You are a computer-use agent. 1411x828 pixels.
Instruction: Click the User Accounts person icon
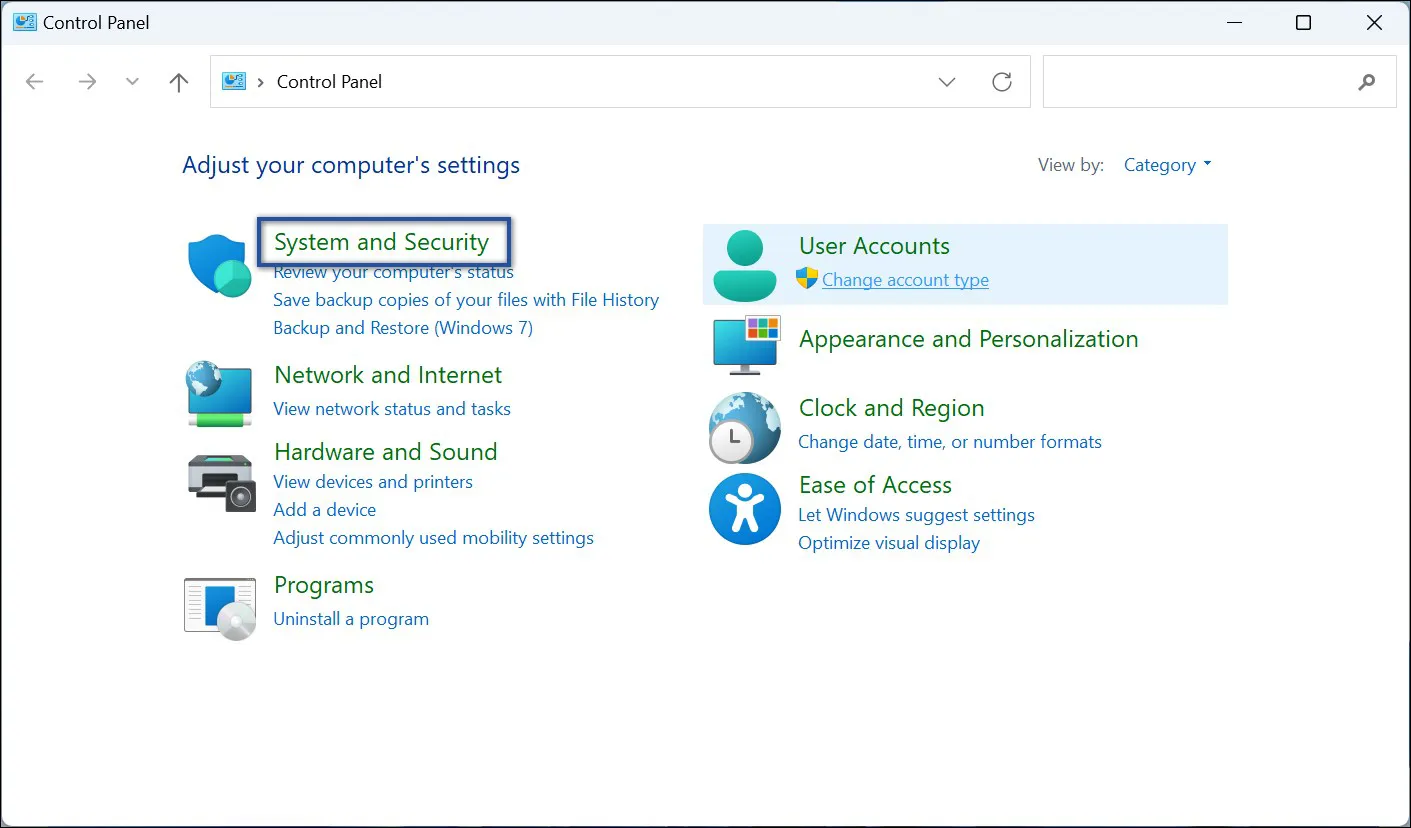(x=745, y=265)
